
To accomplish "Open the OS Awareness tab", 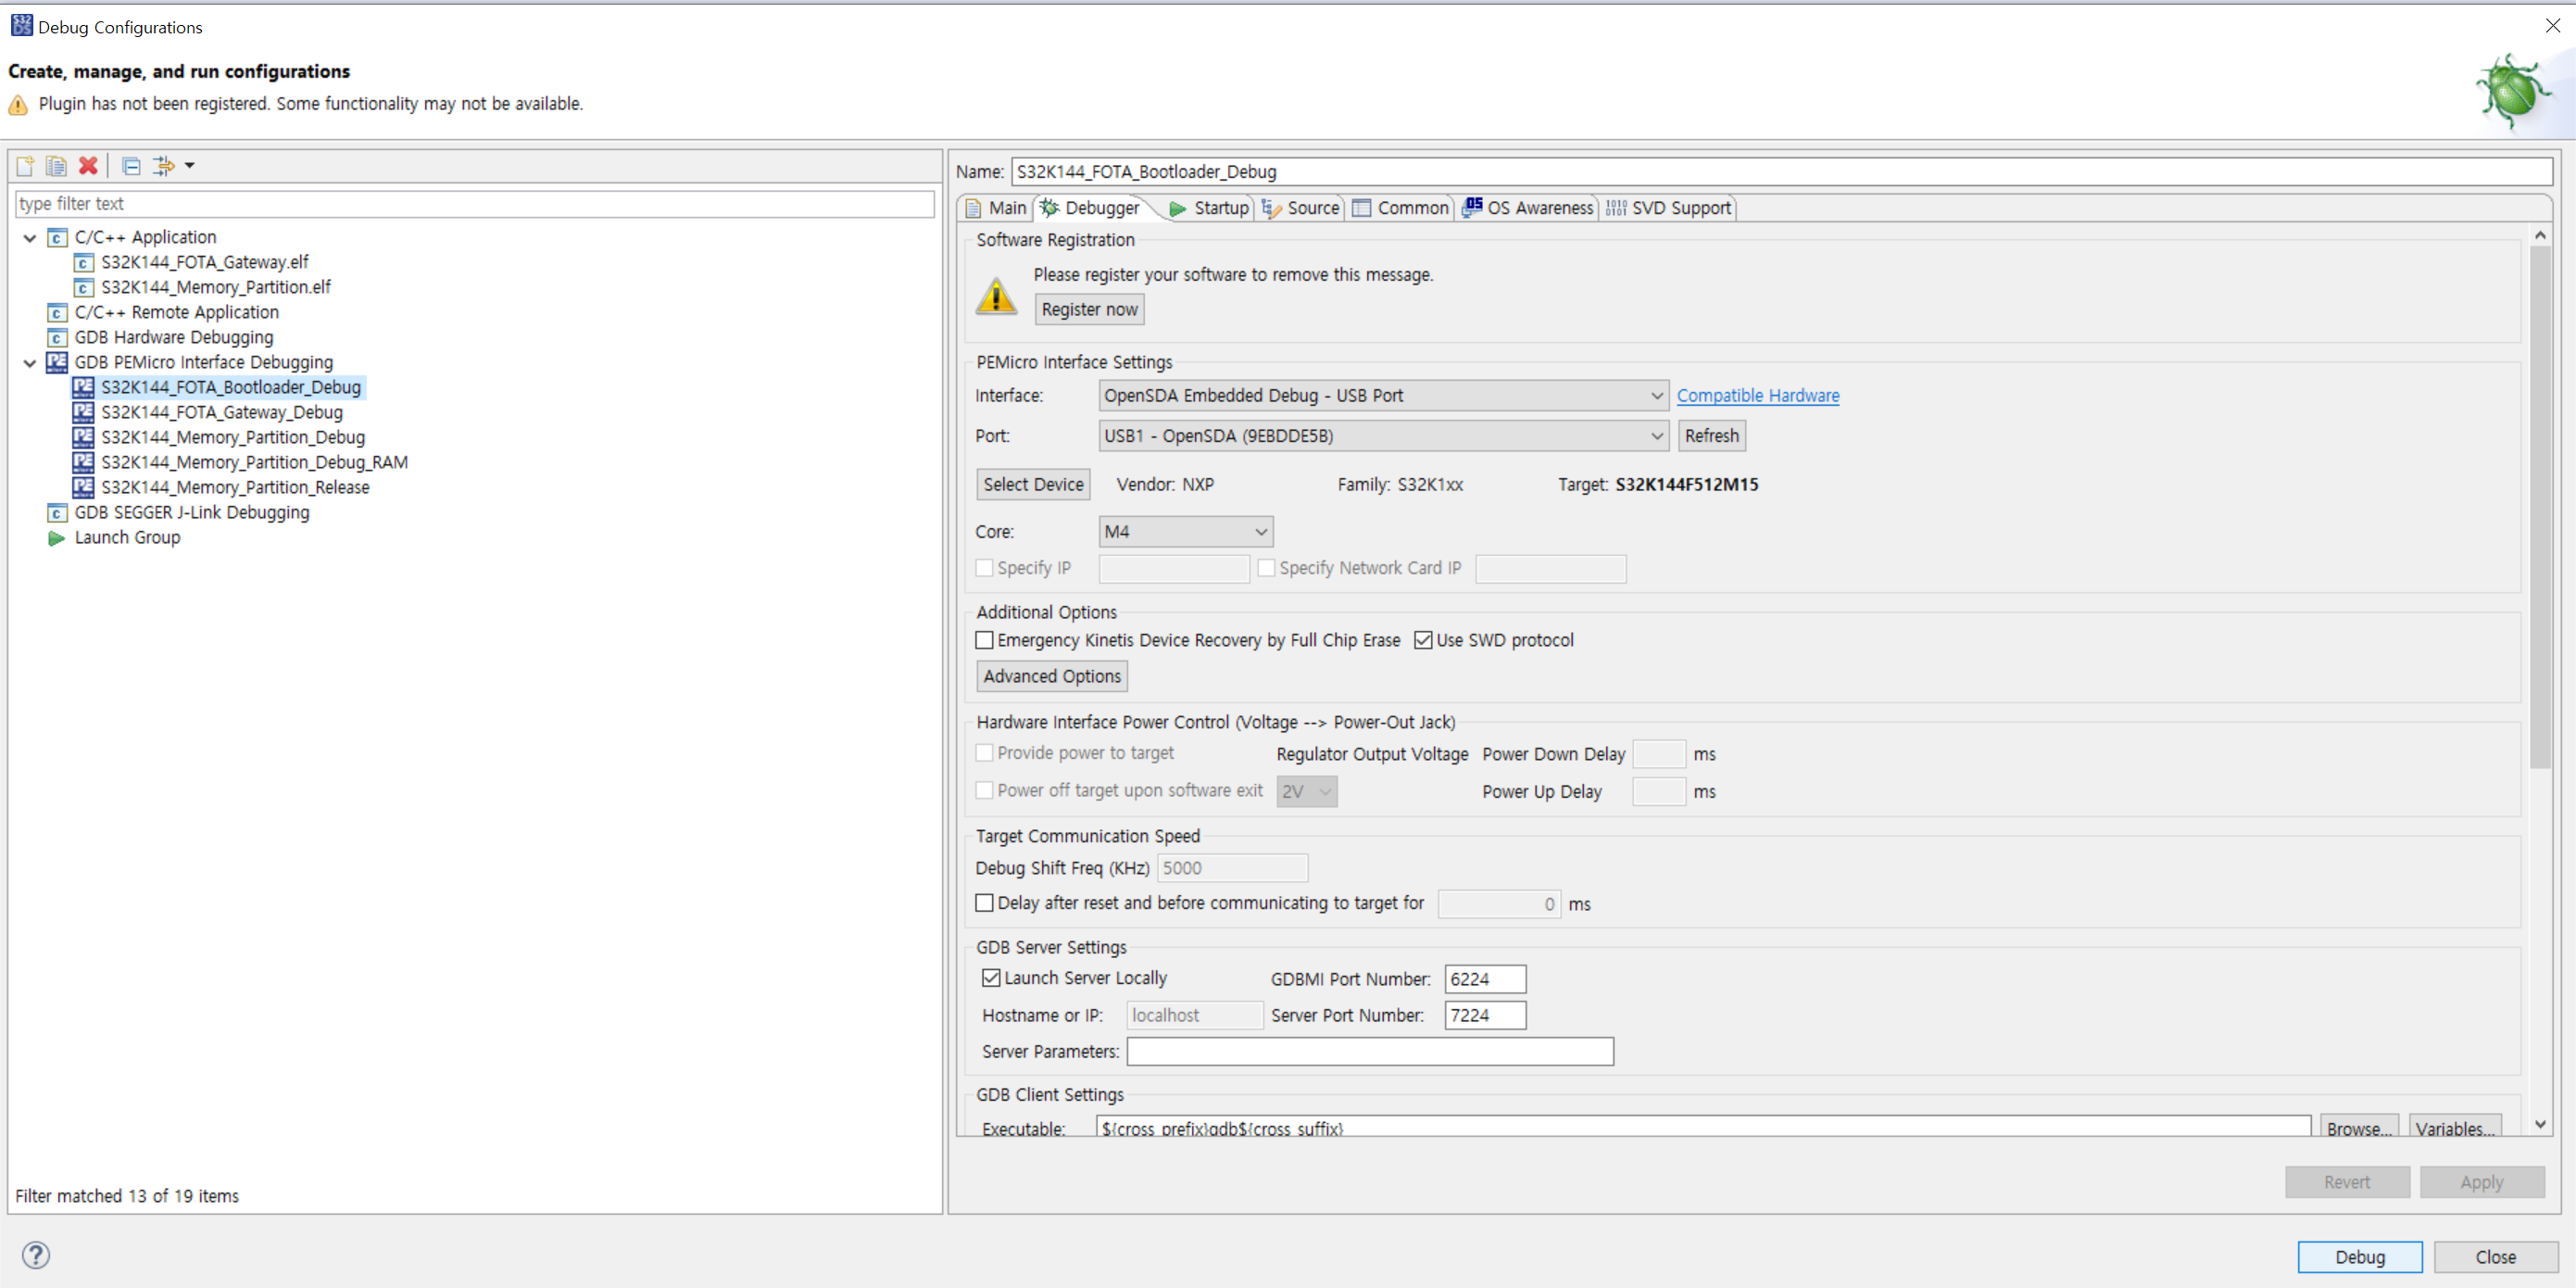I will click(1539, 207).
